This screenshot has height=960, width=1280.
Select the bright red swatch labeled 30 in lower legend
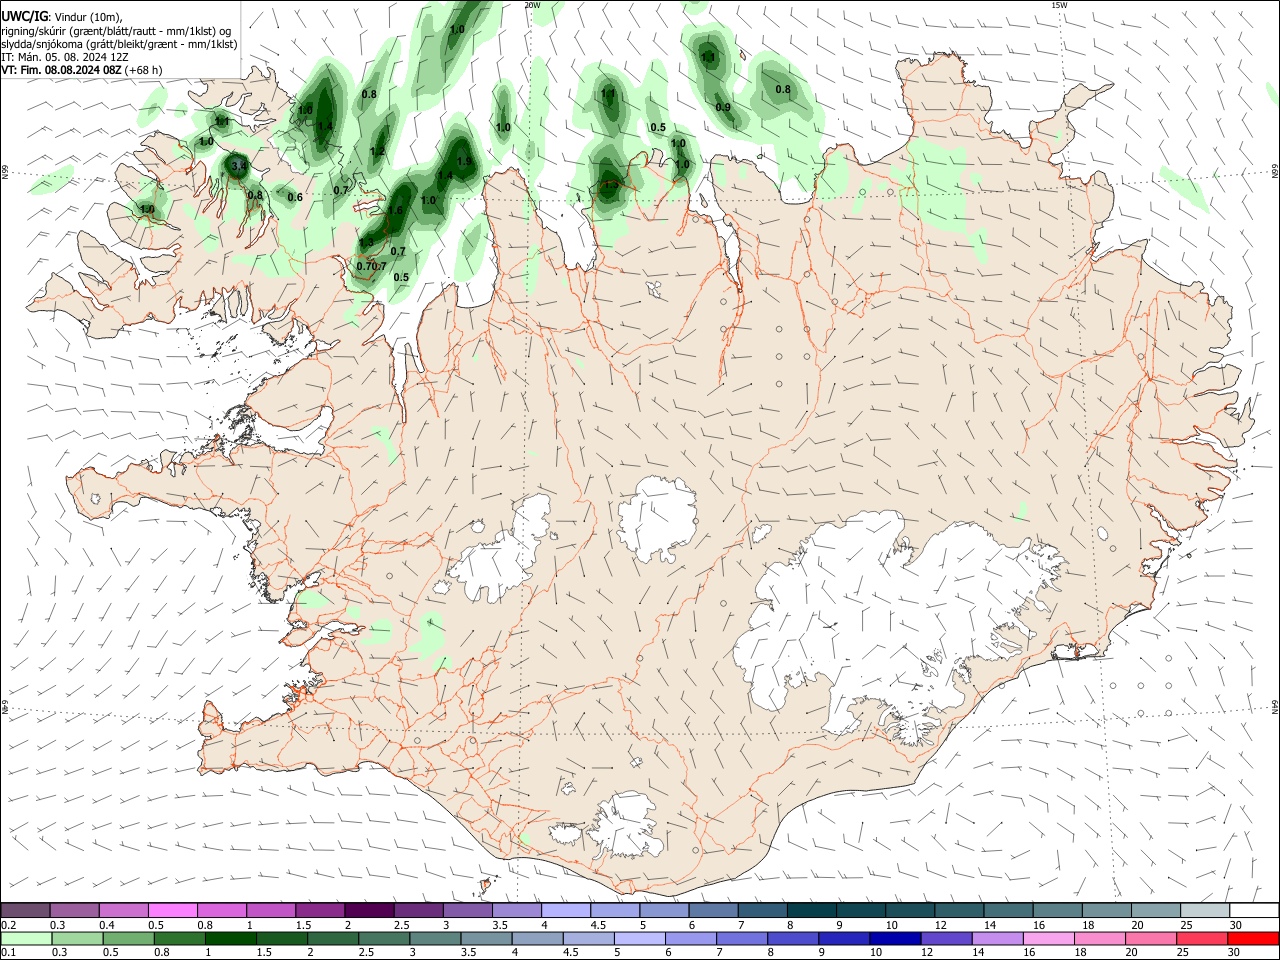pos(1254,939)
